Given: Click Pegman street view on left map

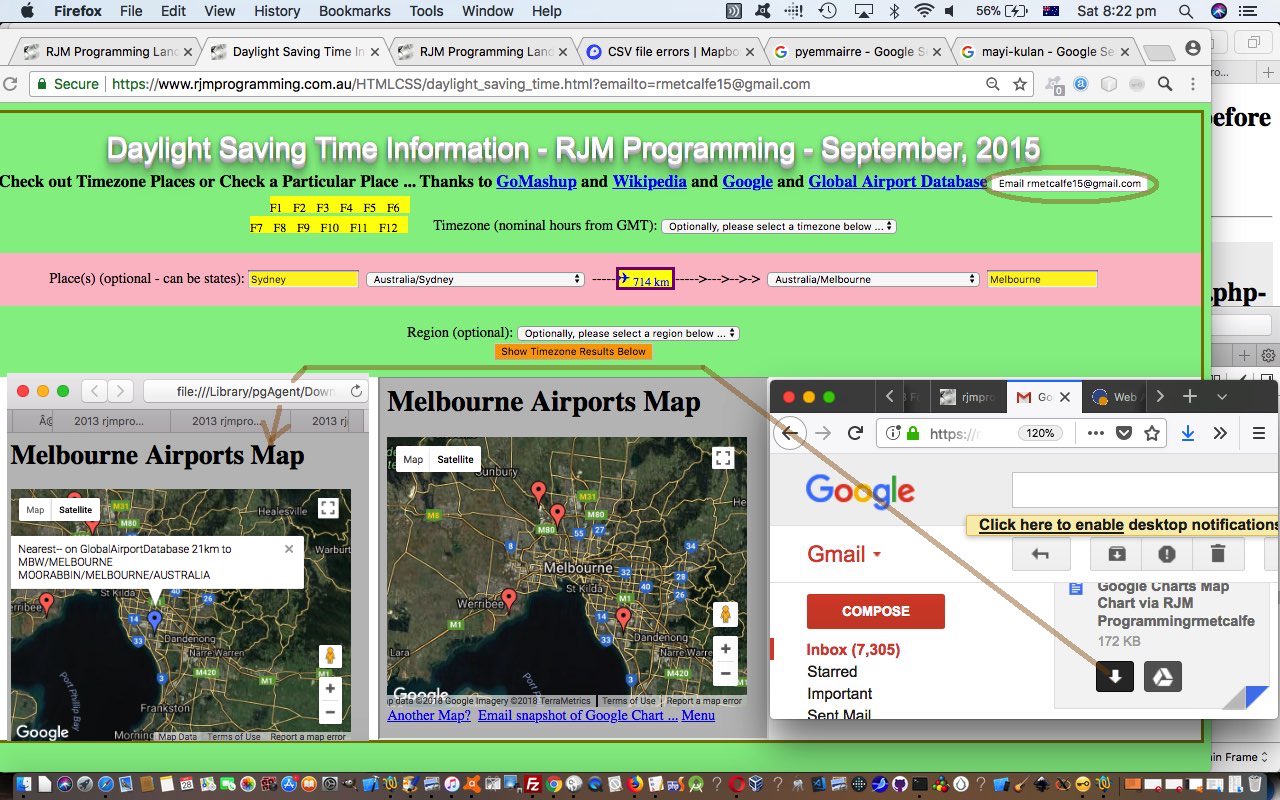Looking at the screenshot, I should (x=329, y=656).
